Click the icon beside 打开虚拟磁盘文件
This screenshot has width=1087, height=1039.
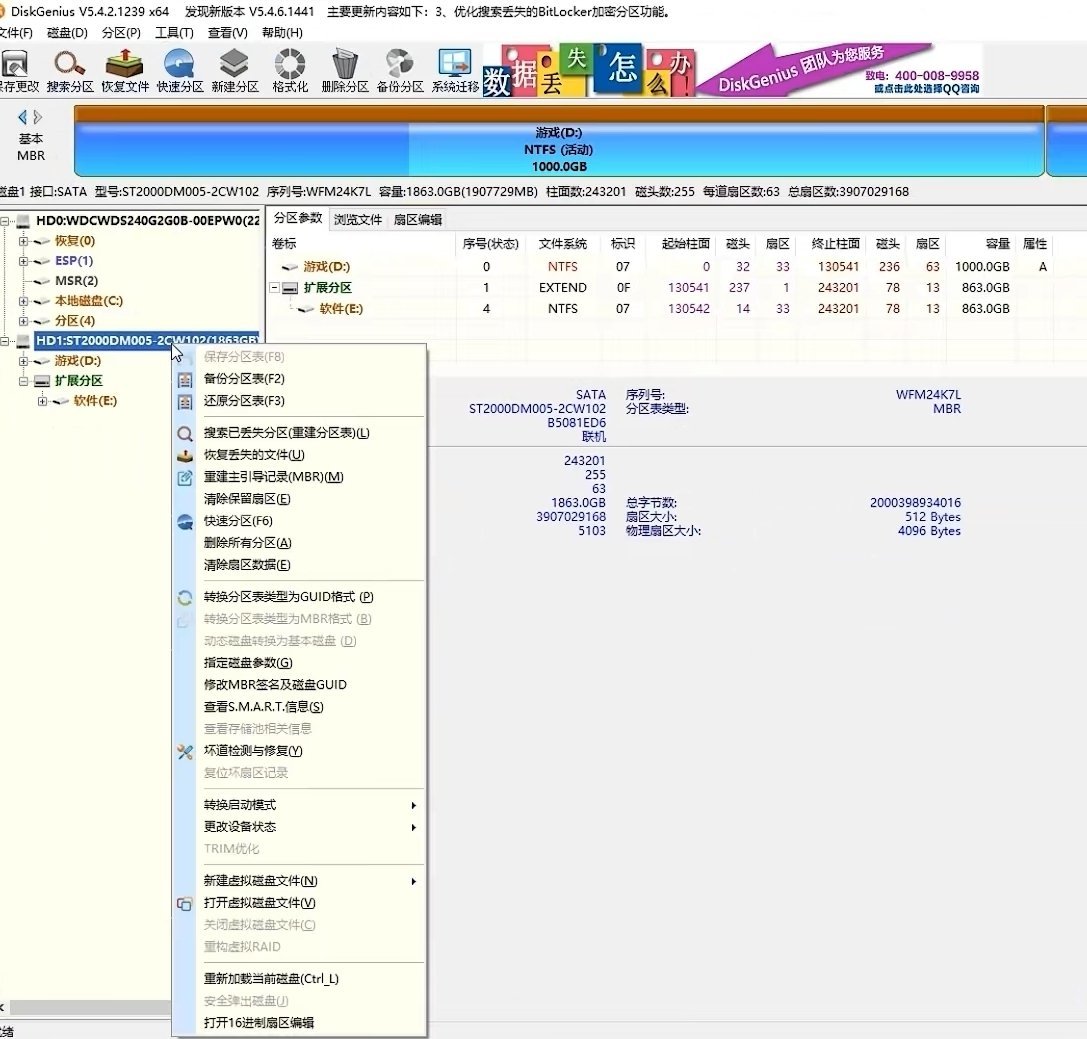point(184,904)
